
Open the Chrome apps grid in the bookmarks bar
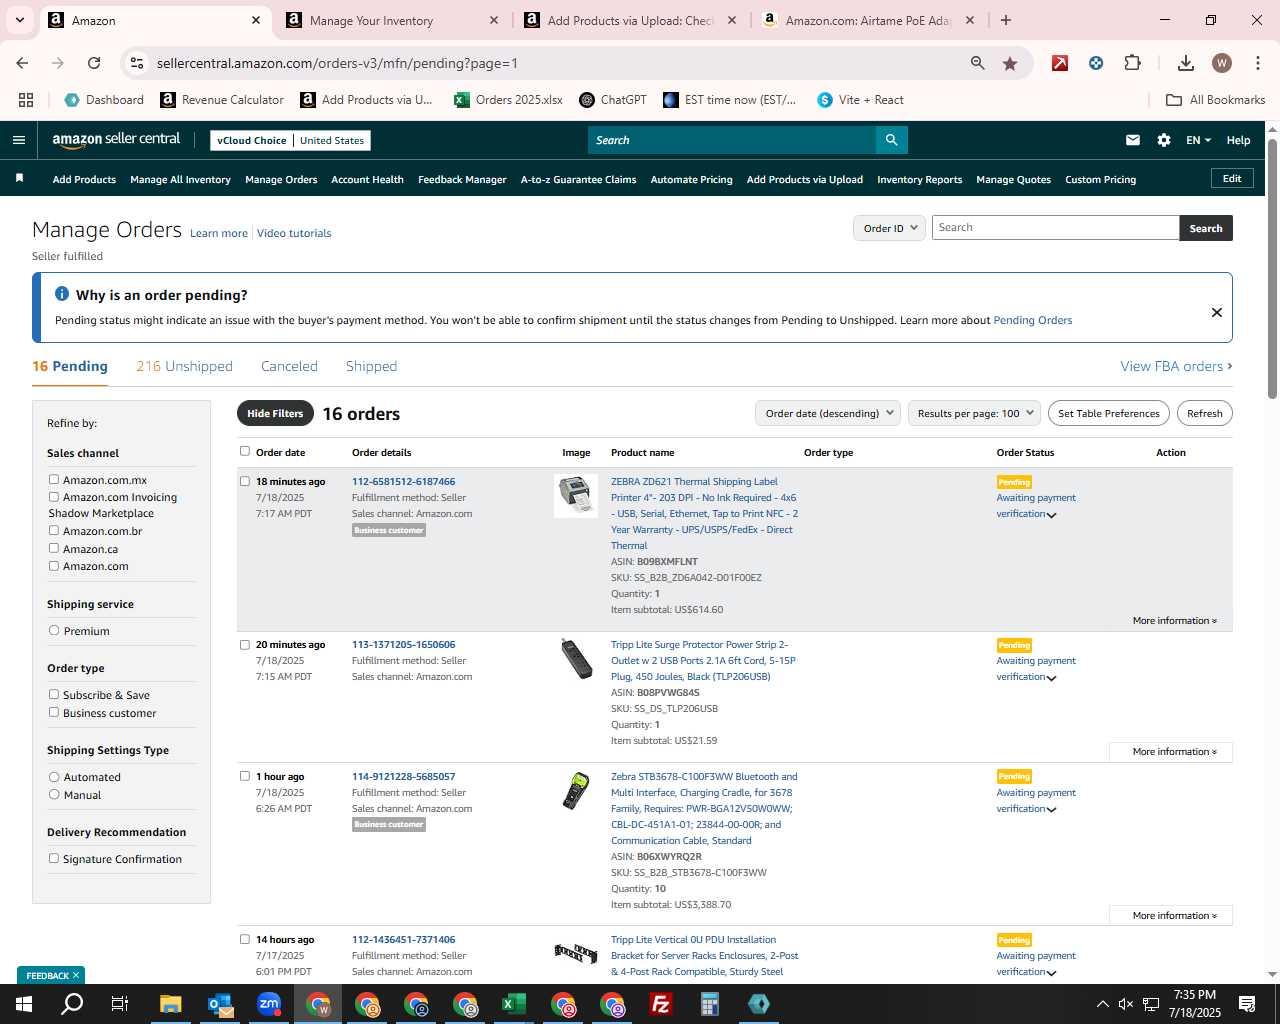point(26,100)
